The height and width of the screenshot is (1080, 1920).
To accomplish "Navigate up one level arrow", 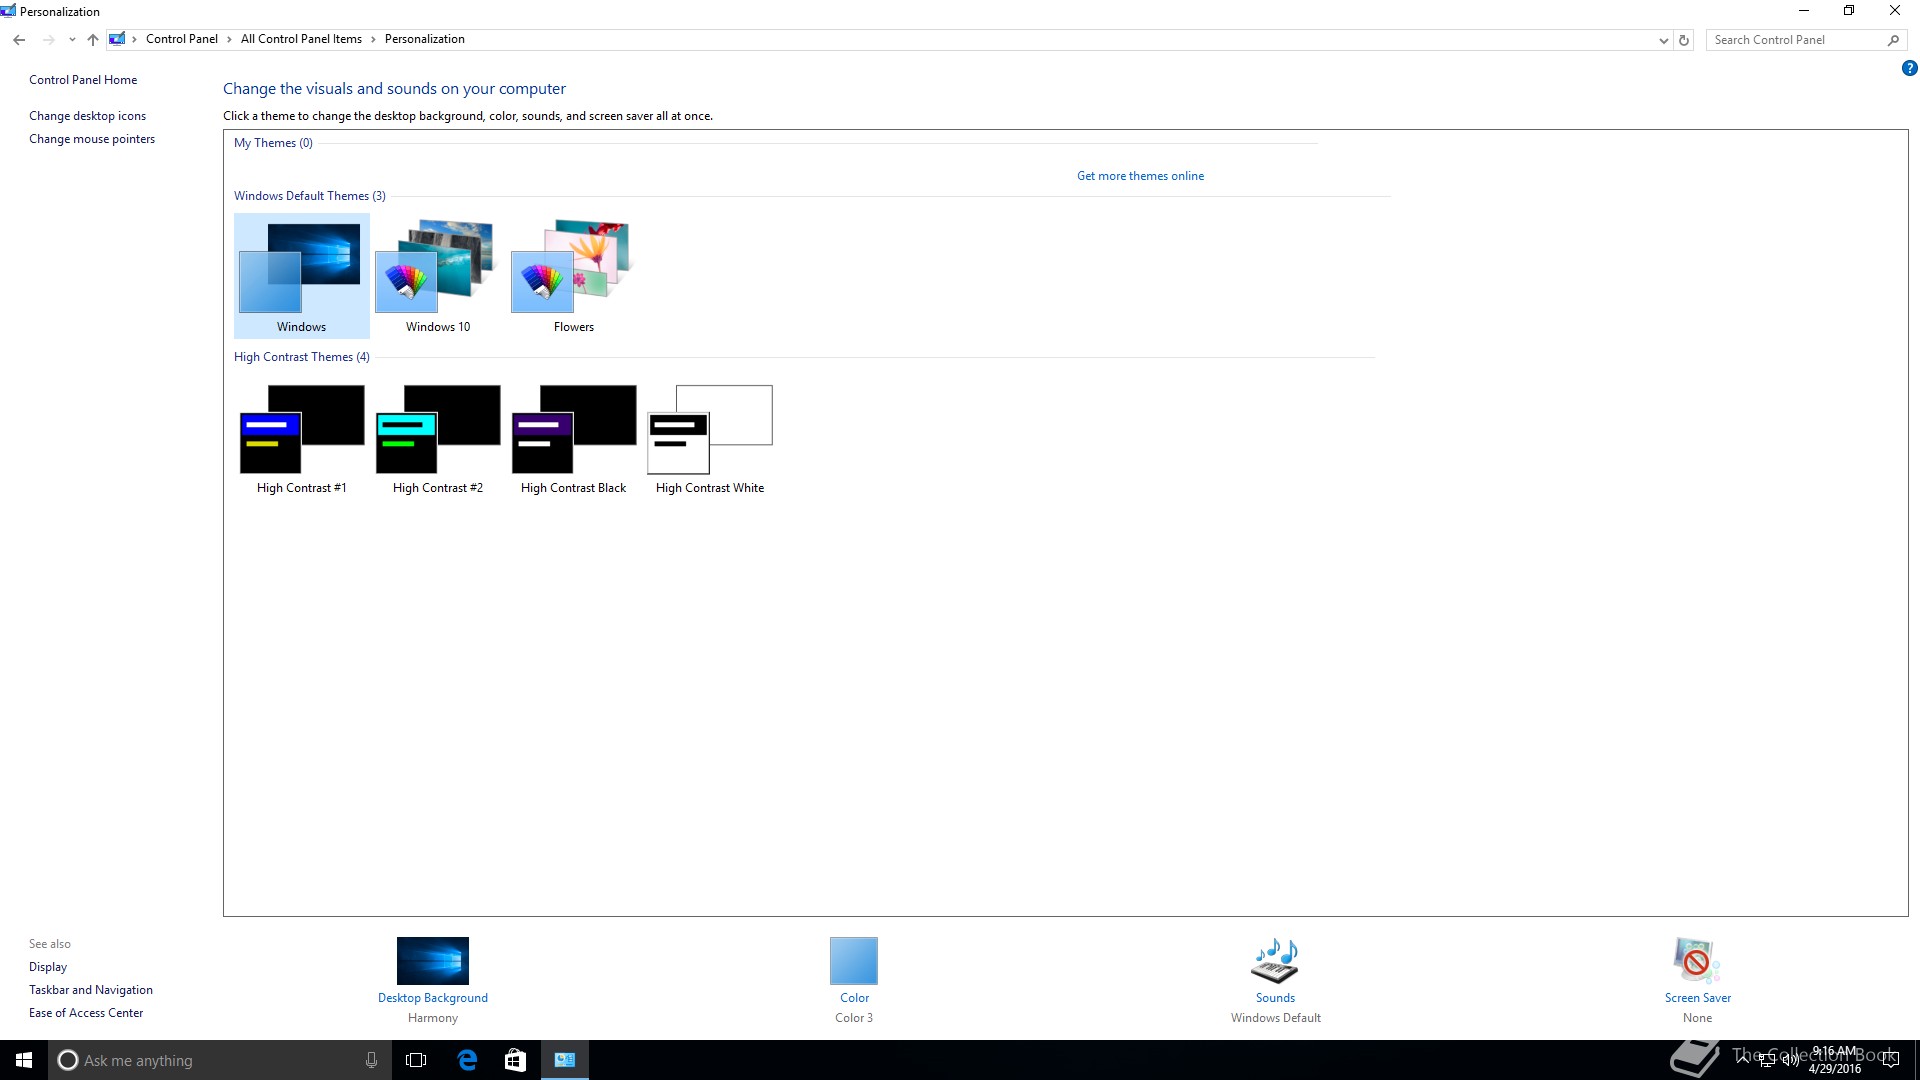I will pos(93,40).
